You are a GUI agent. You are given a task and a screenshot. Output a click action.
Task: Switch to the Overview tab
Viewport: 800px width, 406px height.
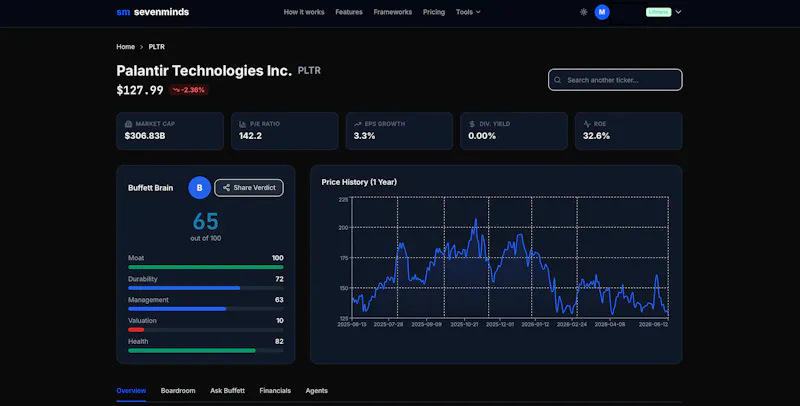point(131,391)
